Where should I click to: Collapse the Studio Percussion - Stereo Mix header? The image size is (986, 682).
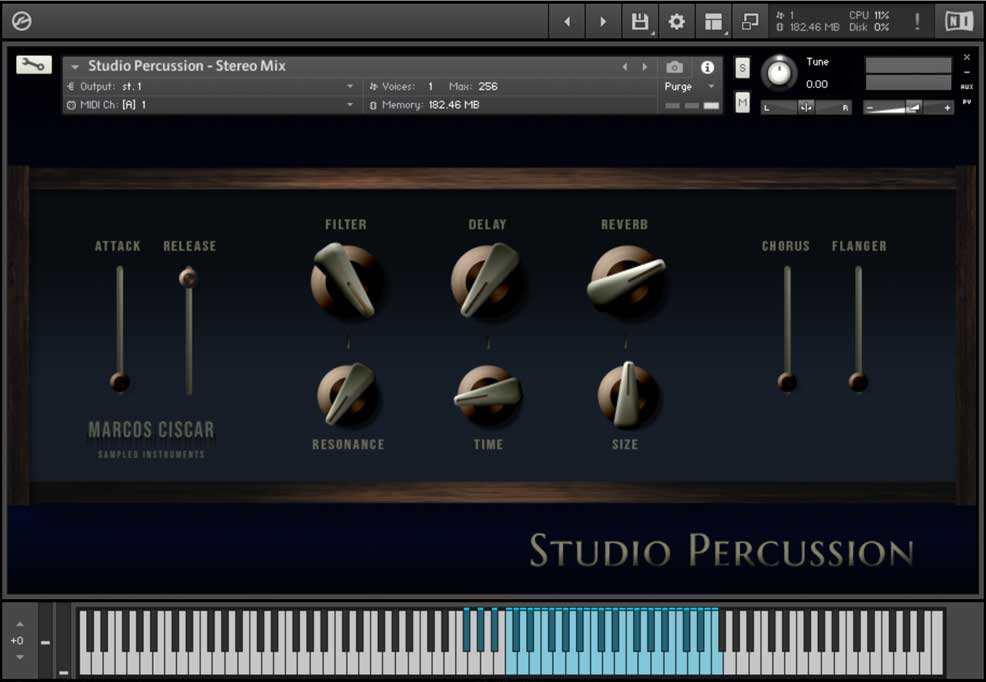[x=76, y=66]
